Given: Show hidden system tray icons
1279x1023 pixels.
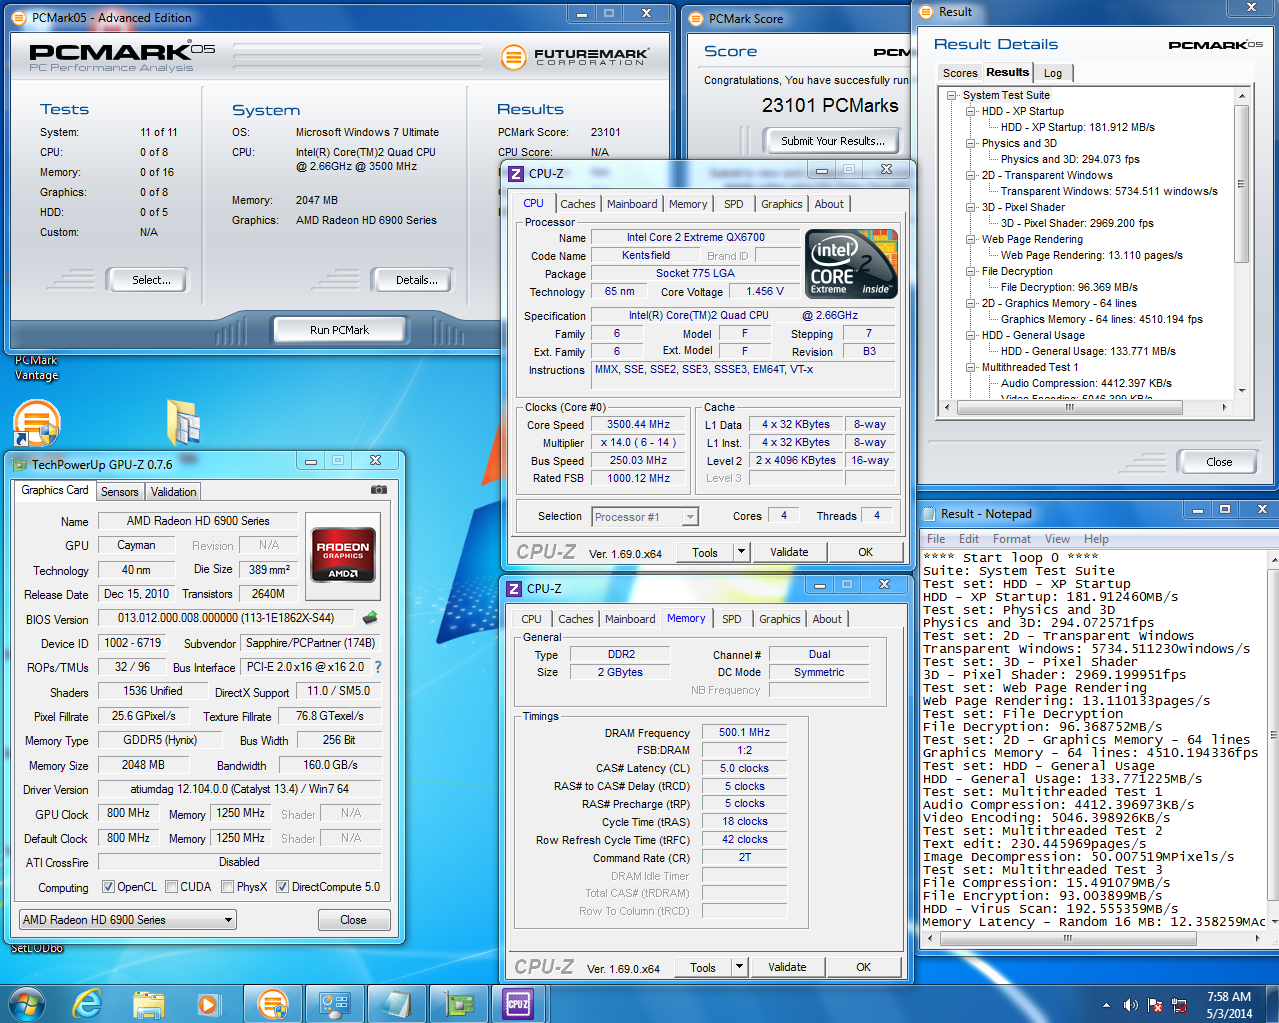Looking at the screenshot, I should click(x=1106, y=1005).
